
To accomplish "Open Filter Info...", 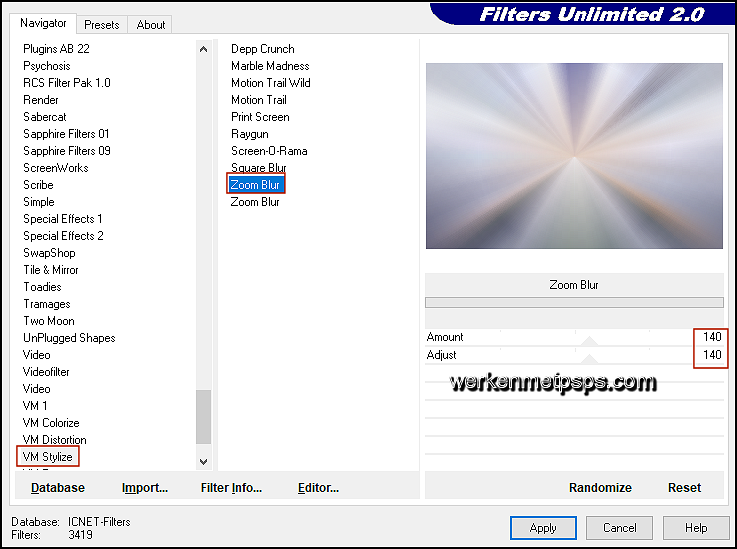I will point(231,487).
